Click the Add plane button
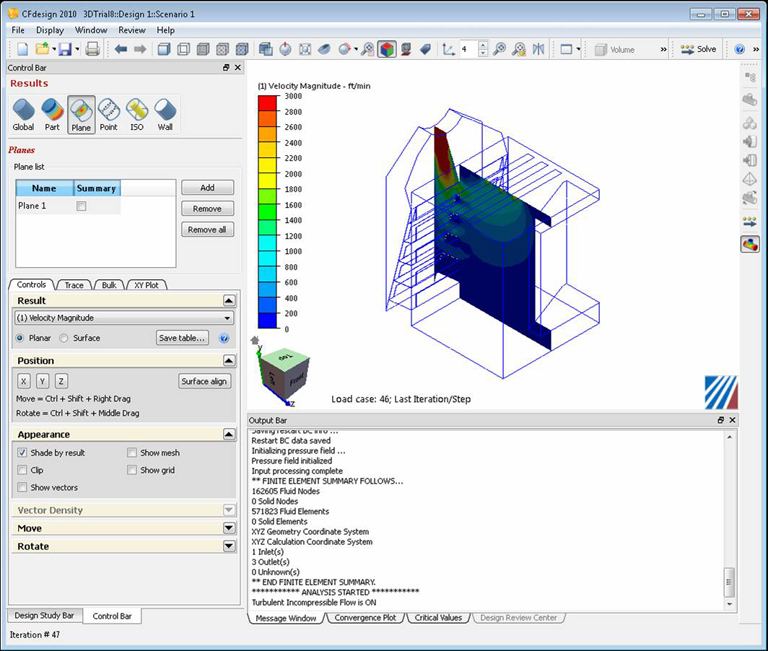Screen dimensions: 768x651 (x=207, y=188)
